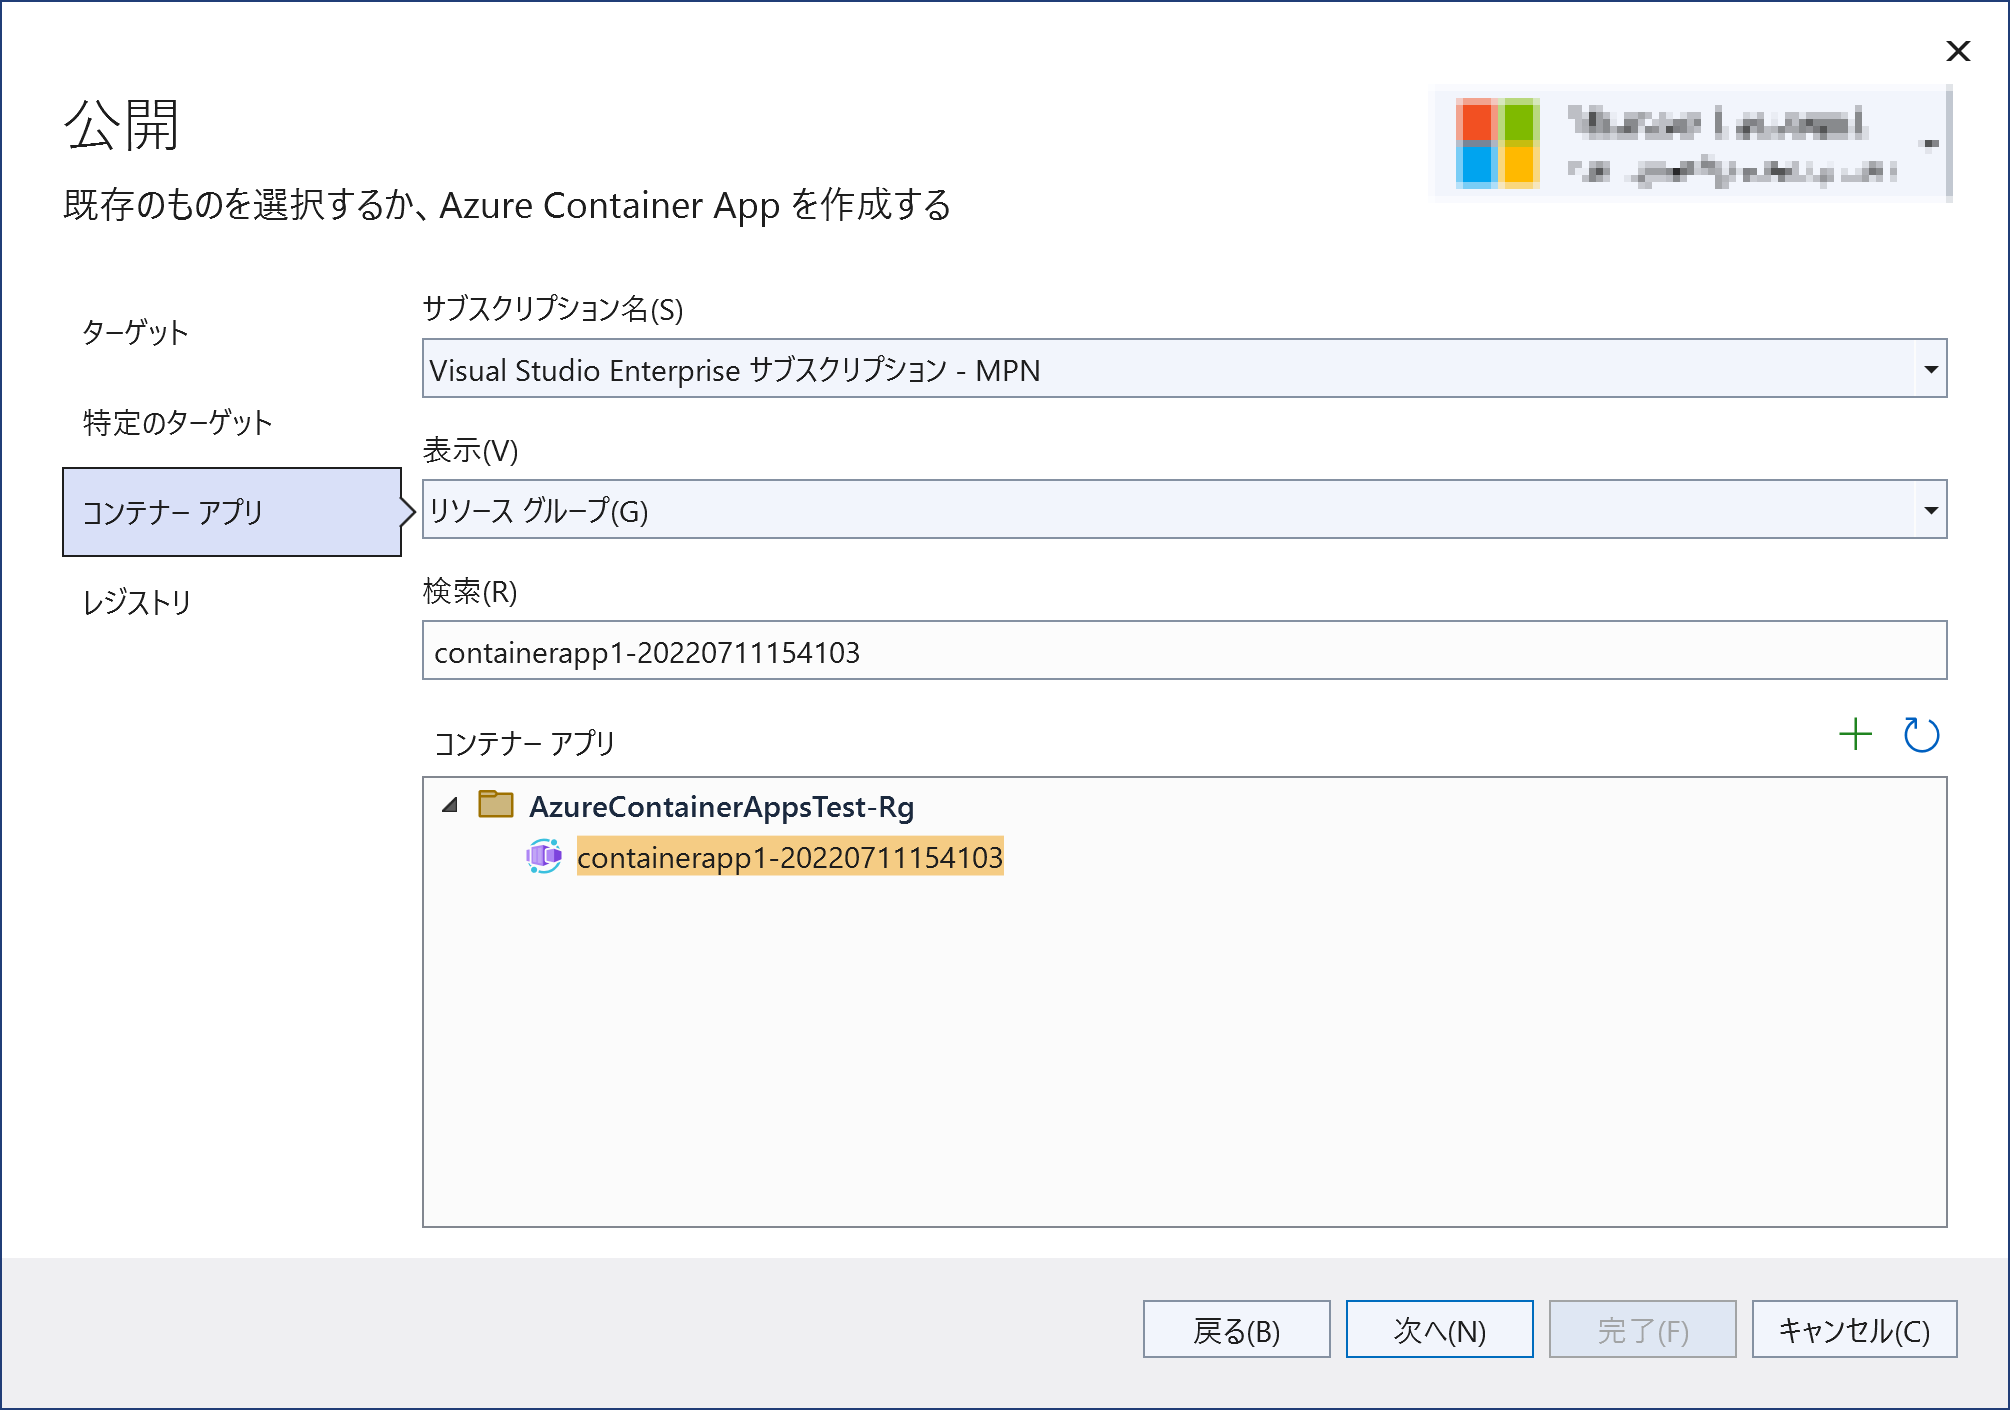
Task: Collapse the AzureContainerAppsTest-Rg tree node
Action: (x=450, y=804)
